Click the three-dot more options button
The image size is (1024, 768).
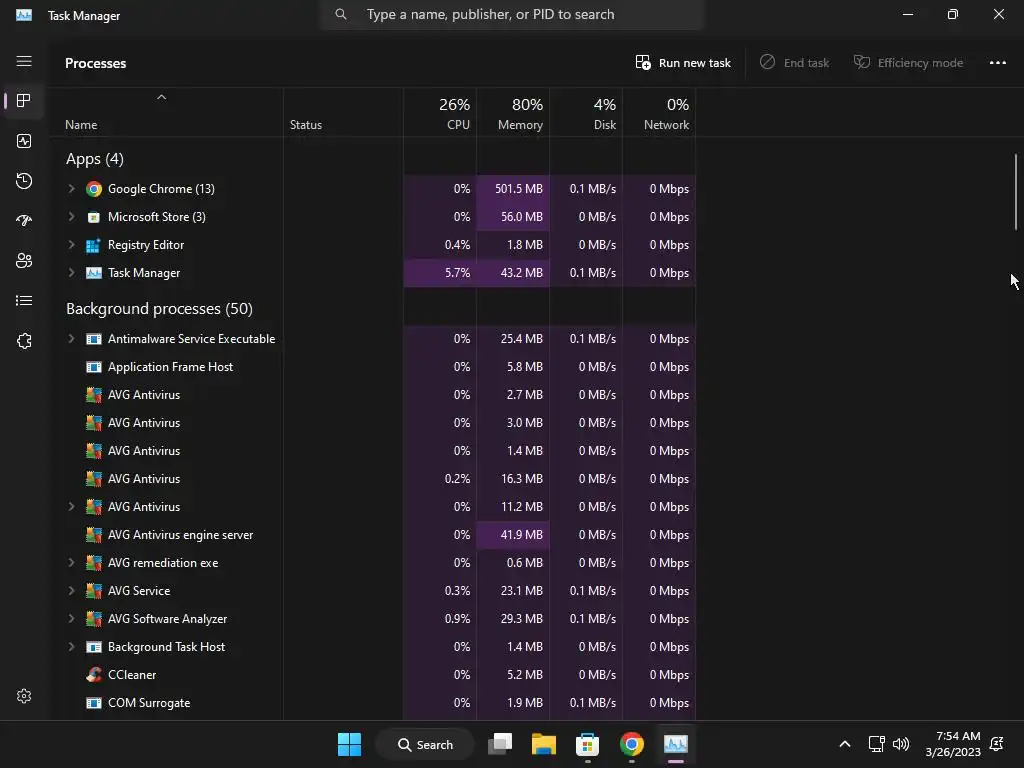pos(997,63)
